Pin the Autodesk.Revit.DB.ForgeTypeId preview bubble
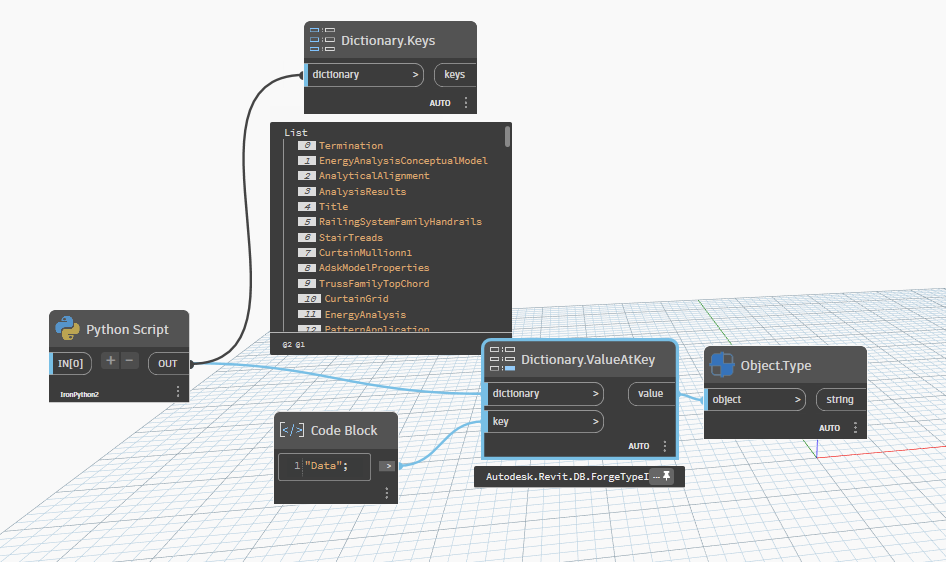The width and height of the screenshot is (946, 562). (666, 476)
